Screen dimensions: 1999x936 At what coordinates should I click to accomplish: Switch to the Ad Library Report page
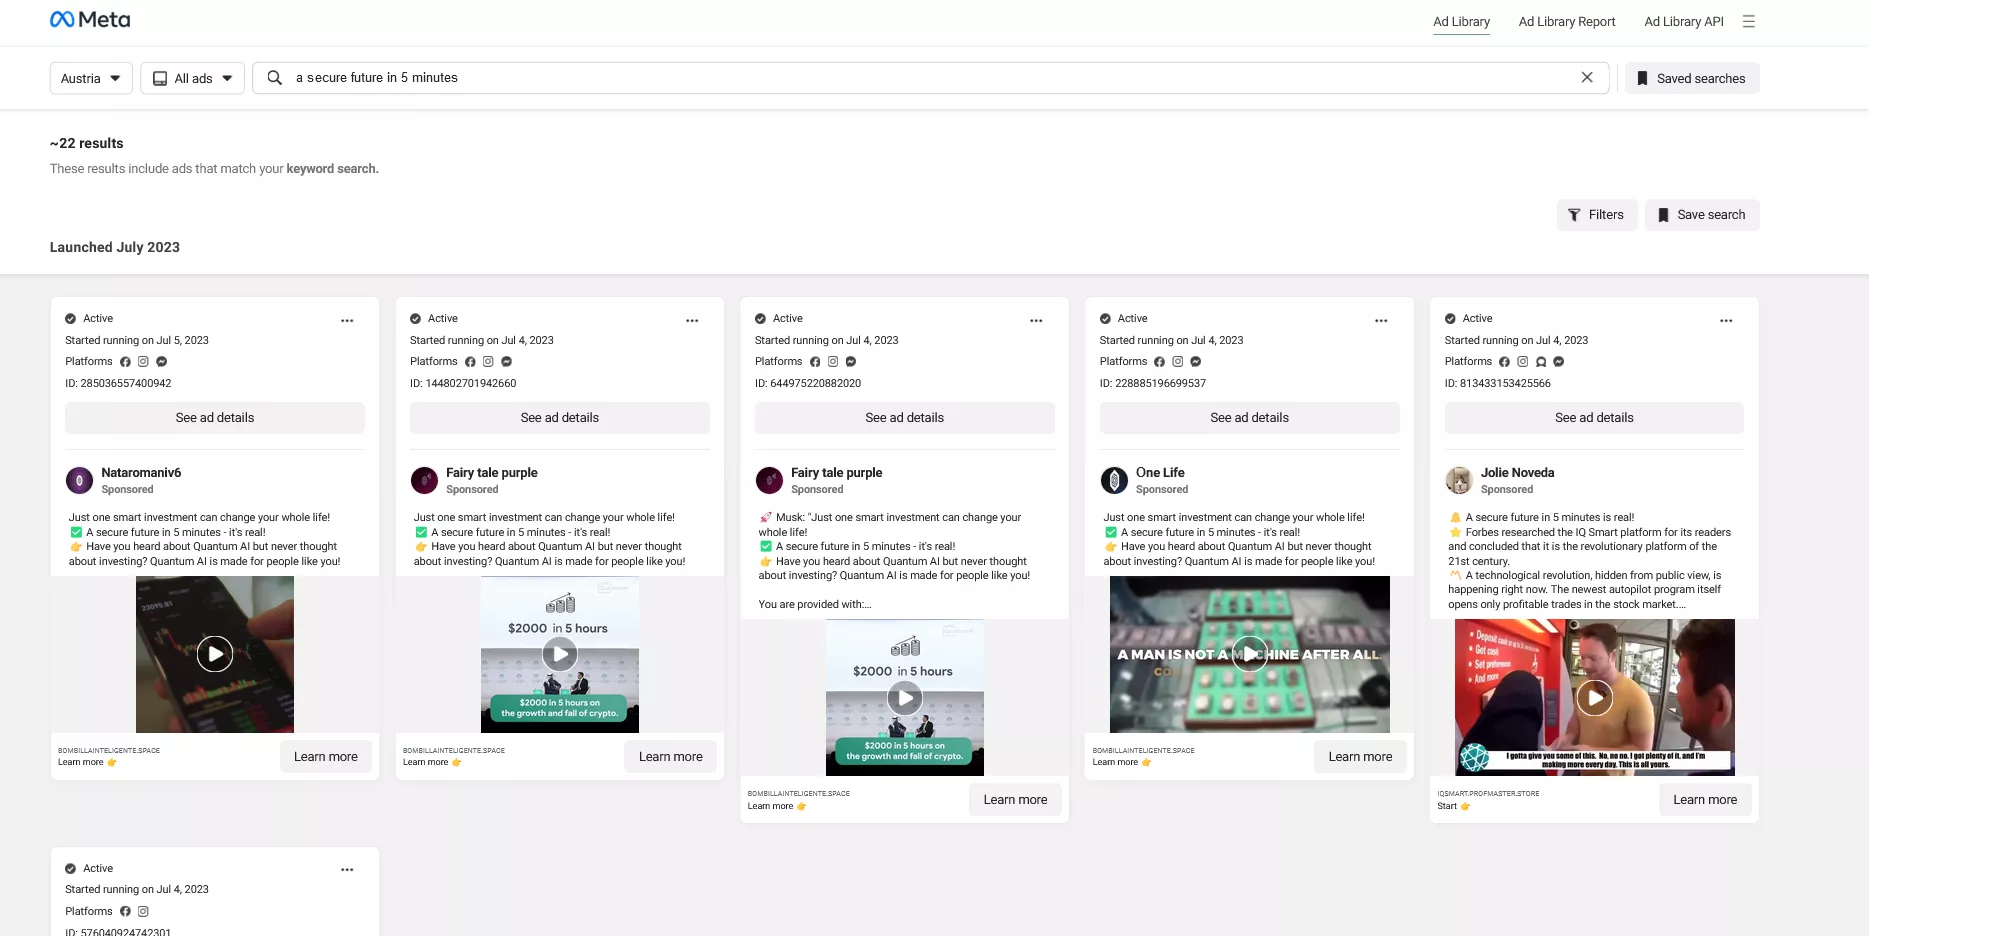pyautogui.click(x=1566, y=21)
